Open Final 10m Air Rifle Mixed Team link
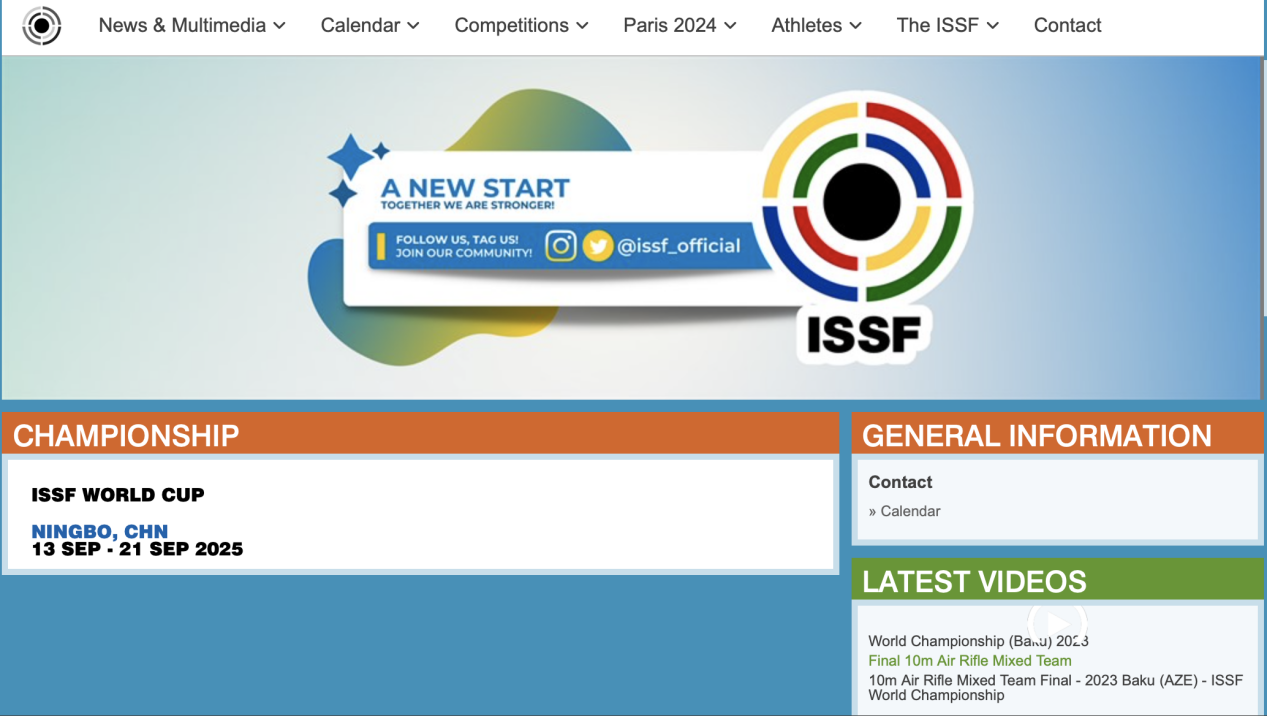The image size is (1267, 716). pos(970,660)
